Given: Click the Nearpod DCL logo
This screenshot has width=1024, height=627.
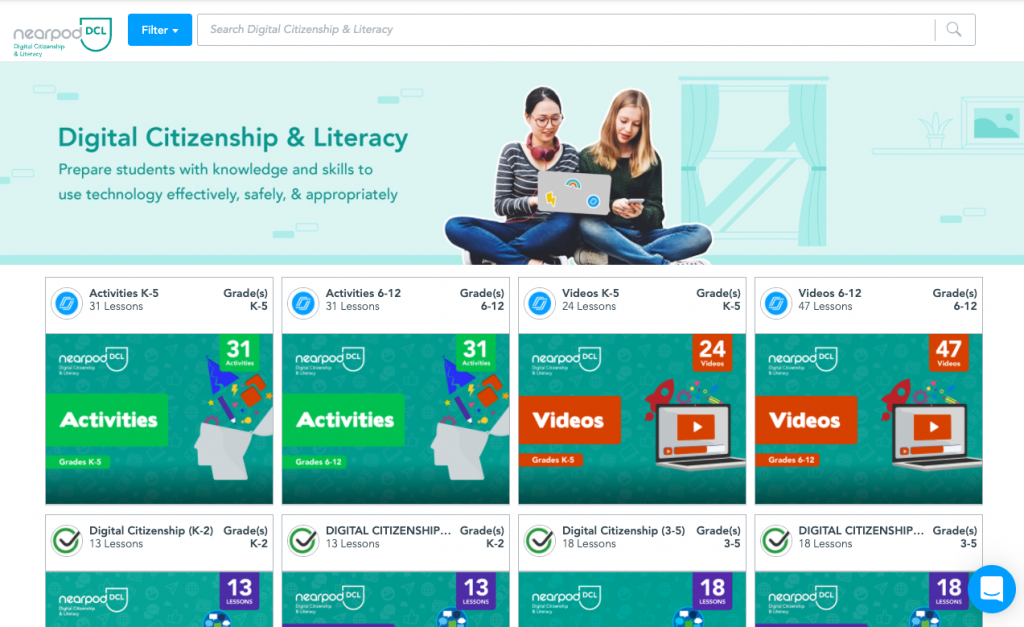Looking at the screenshot, I should pos(63,37).
